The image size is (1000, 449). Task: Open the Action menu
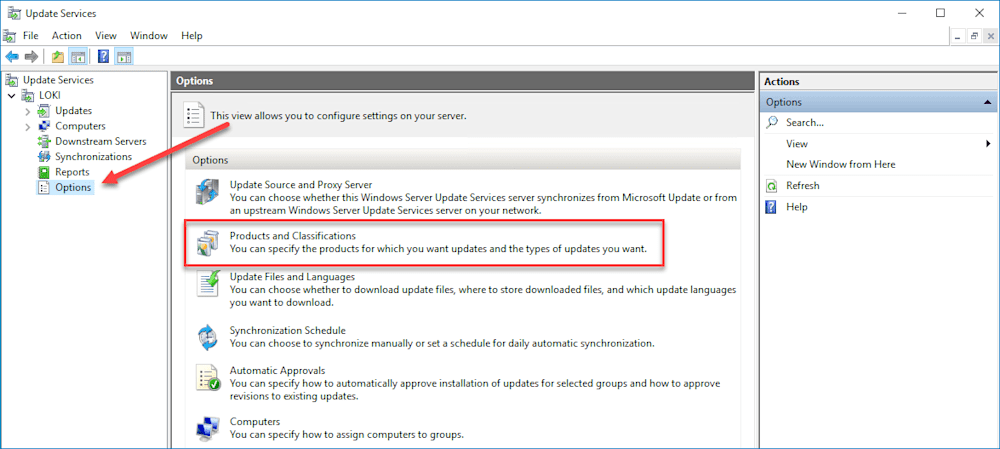click(x=67, y=36)
